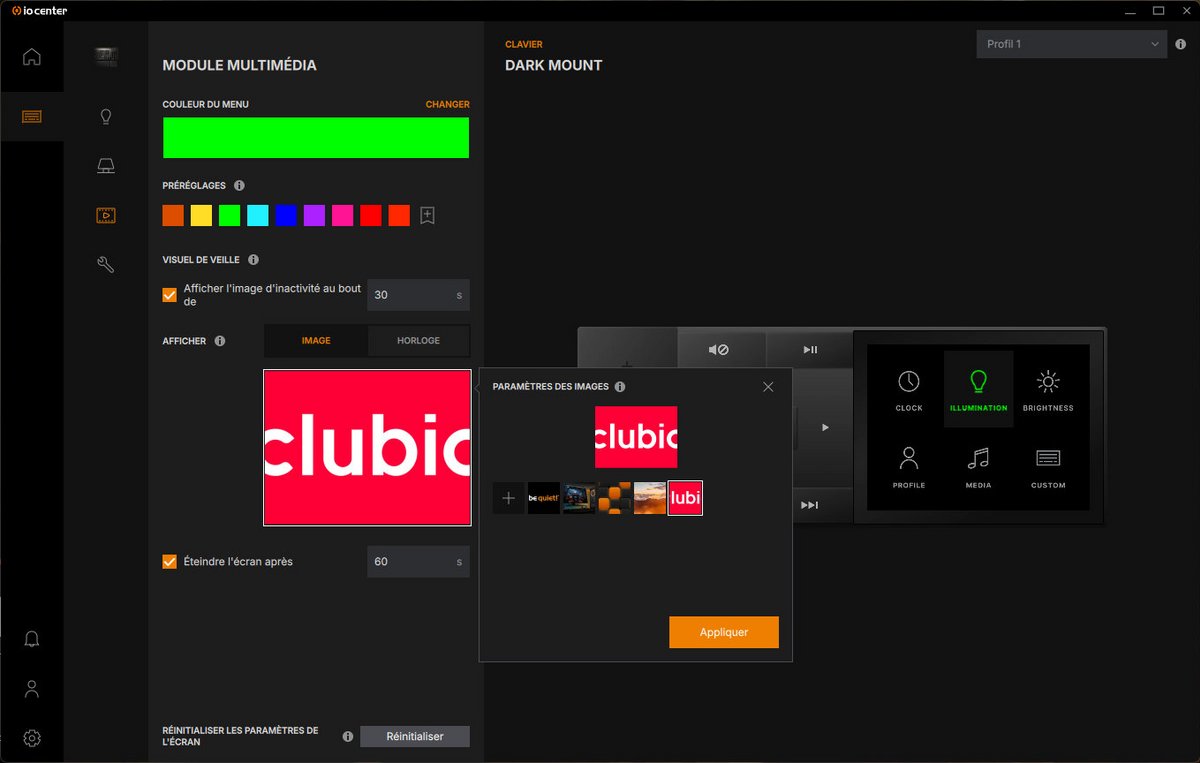Select the Dark Mount device thumbnail
The image size is (1200, 763).
coord(106,57)
